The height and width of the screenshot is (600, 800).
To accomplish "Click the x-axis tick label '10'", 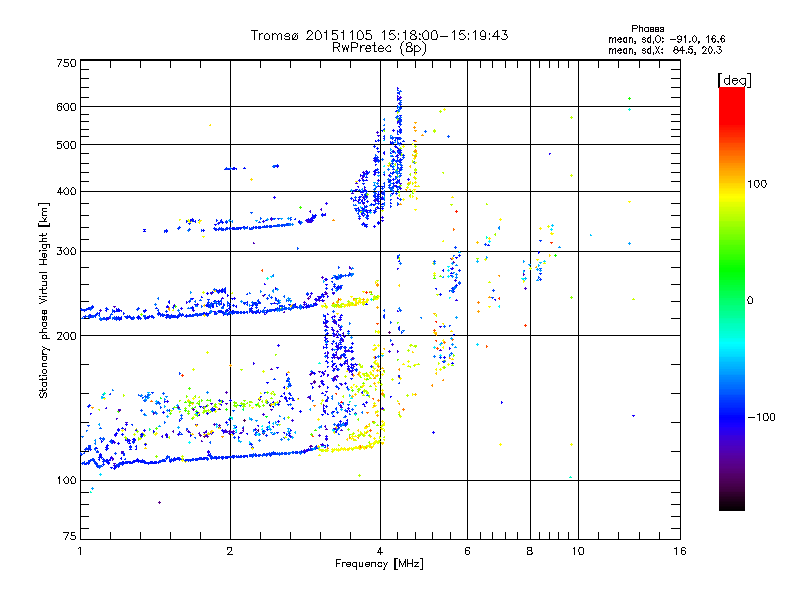I will click(x=578, y=551).
